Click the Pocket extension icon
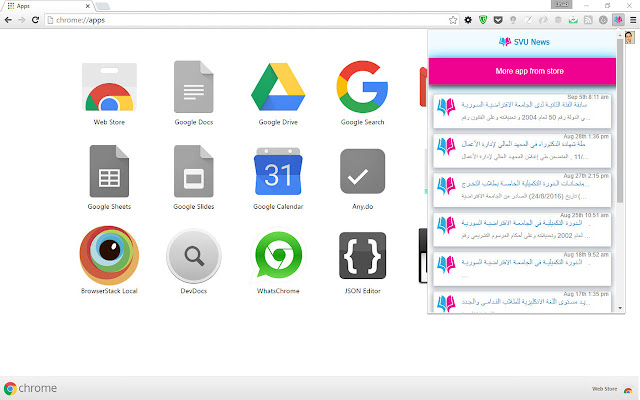640x400 pixels. 498,20
